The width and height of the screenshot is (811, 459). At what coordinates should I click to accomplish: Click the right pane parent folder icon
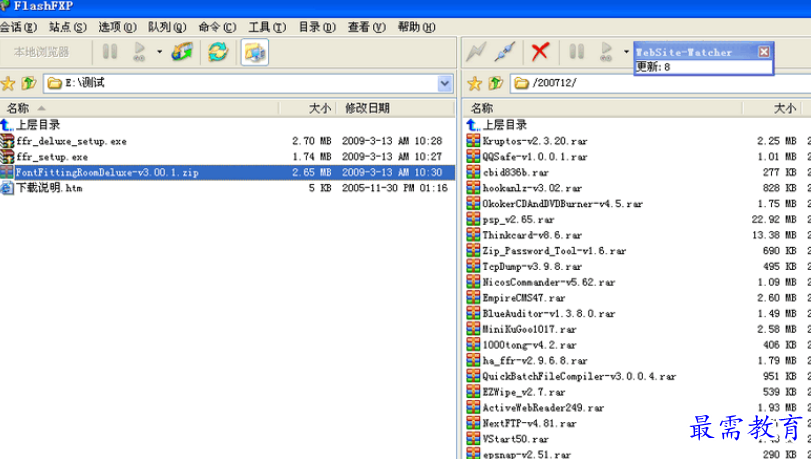[x=495, y=83]
